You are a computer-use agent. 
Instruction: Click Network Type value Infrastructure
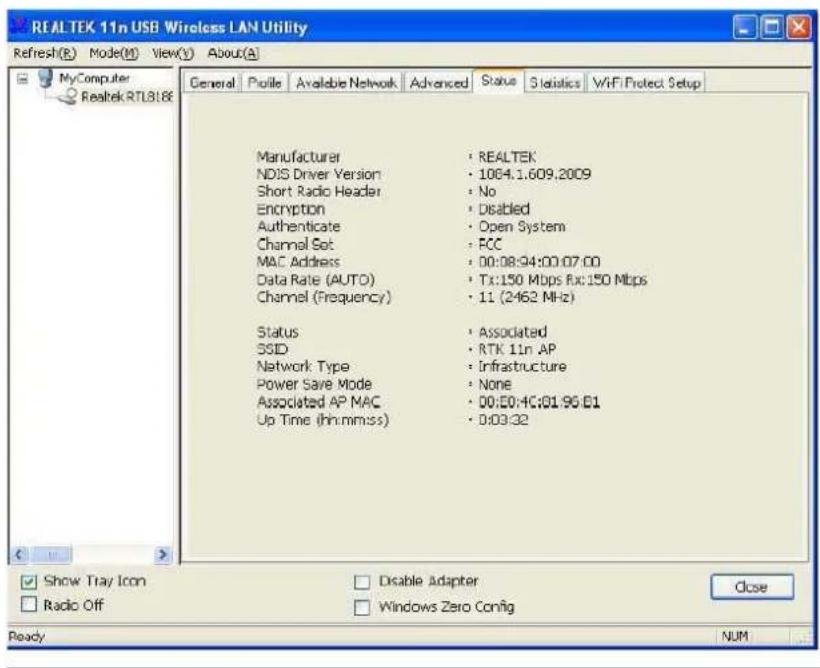[x=522, y=367]
